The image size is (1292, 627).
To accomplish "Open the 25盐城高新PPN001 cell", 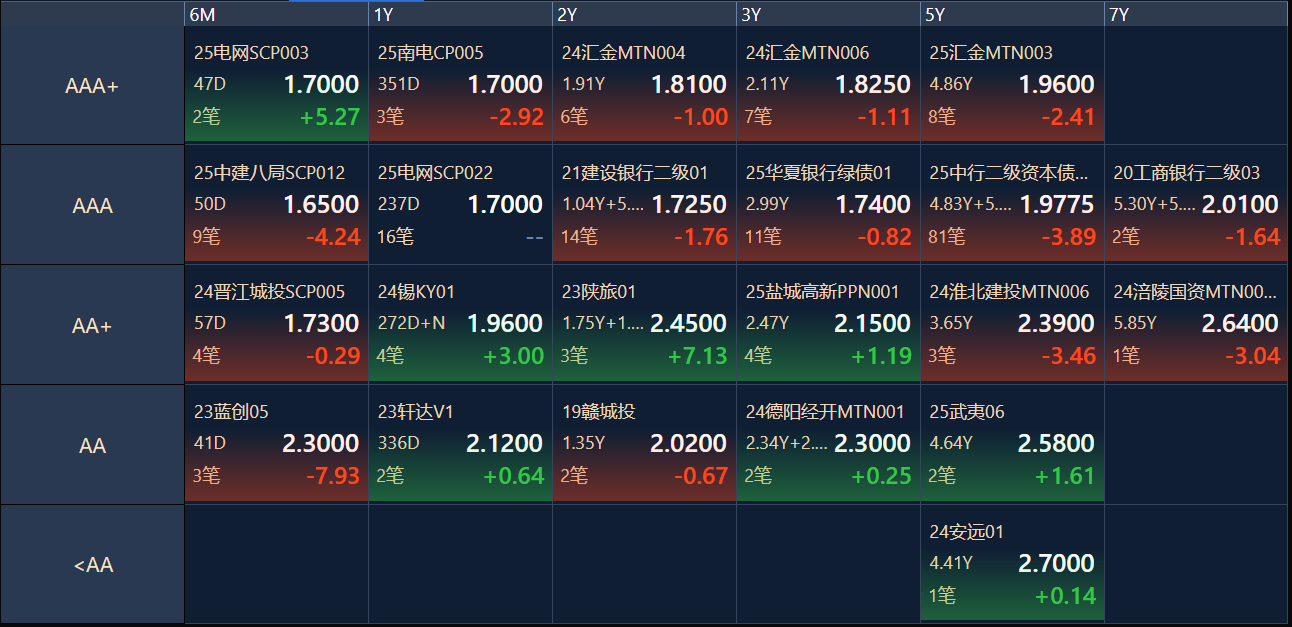I will 828,324.
